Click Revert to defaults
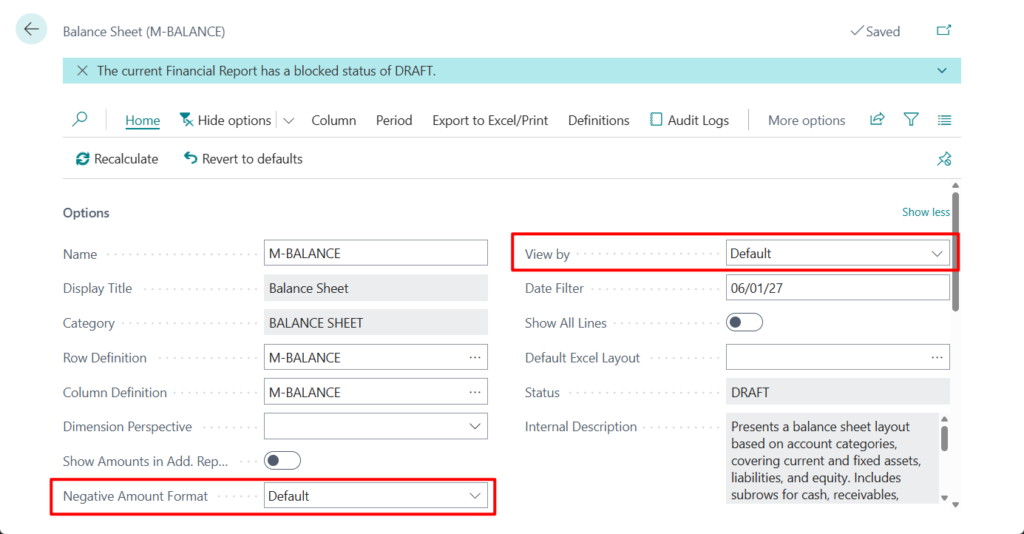 (243, 159)
